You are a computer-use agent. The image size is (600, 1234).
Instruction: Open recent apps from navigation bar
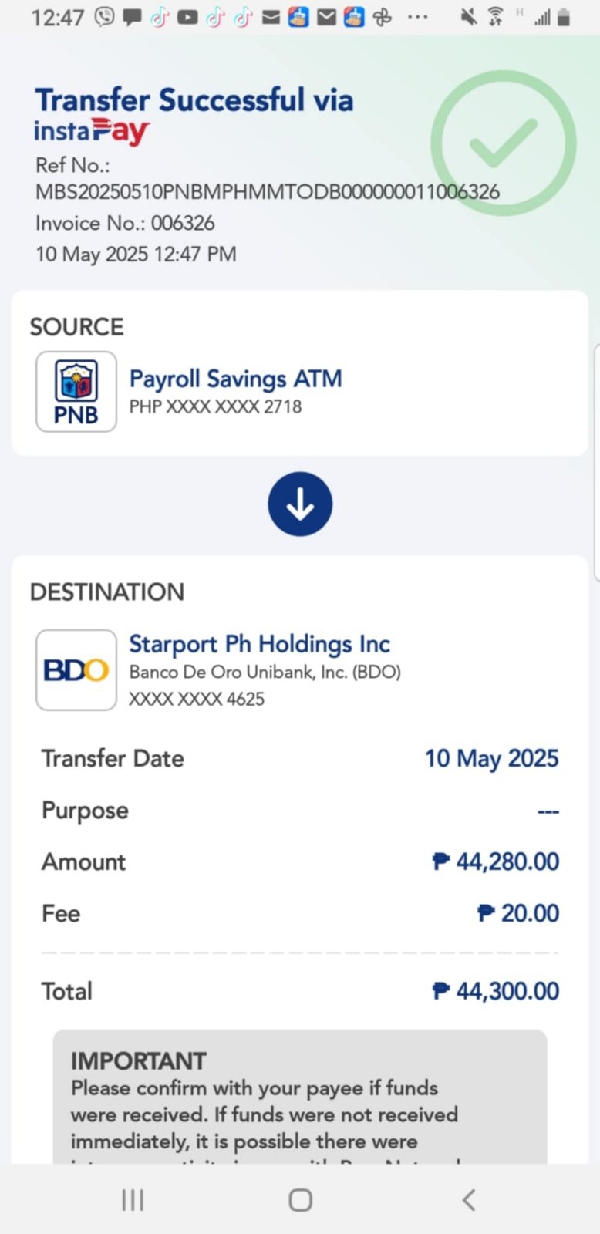pyautogui.click(x=133, y=1200)
